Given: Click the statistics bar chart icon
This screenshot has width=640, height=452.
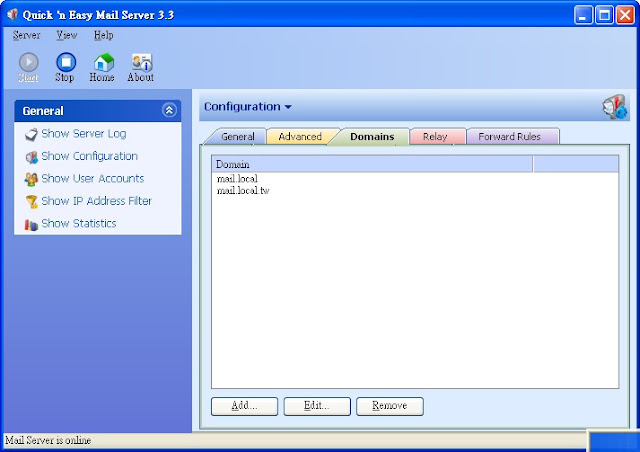Looking at the screenshot, I should tap(31, 224).
